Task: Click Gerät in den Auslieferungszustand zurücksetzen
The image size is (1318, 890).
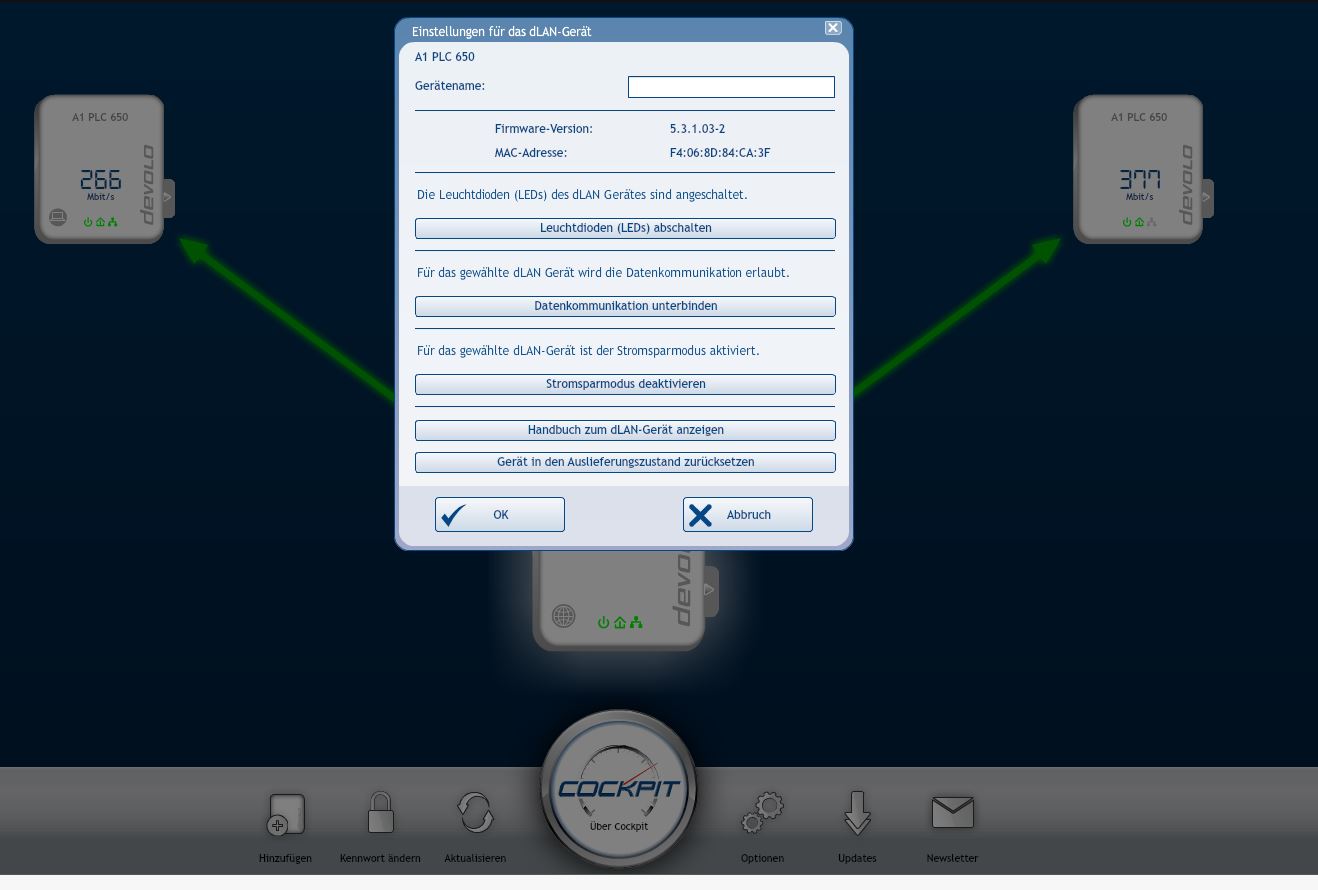Action: (x=625, y=462)
